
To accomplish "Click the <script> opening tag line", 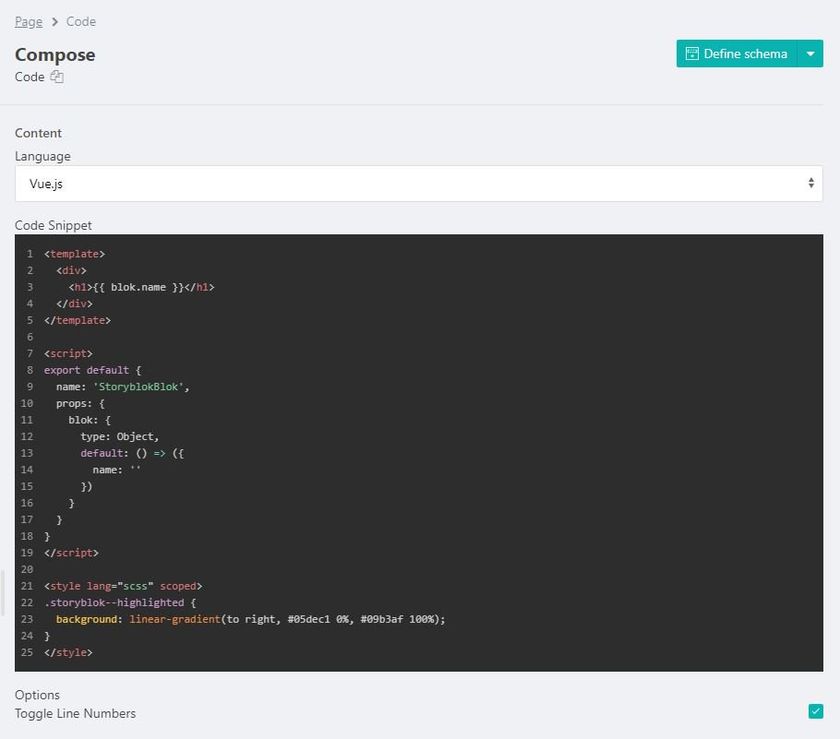I will [68, 354].
